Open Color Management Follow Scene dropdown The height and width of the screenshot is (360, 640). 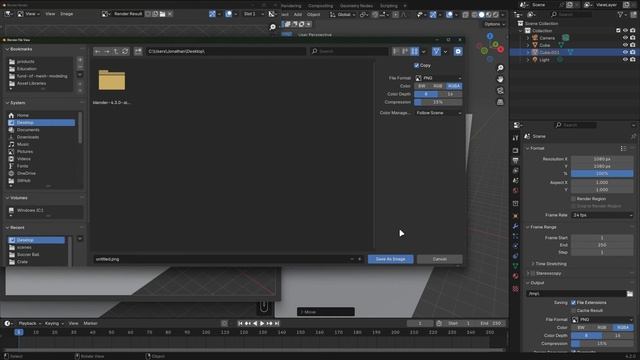click(438, 113)
